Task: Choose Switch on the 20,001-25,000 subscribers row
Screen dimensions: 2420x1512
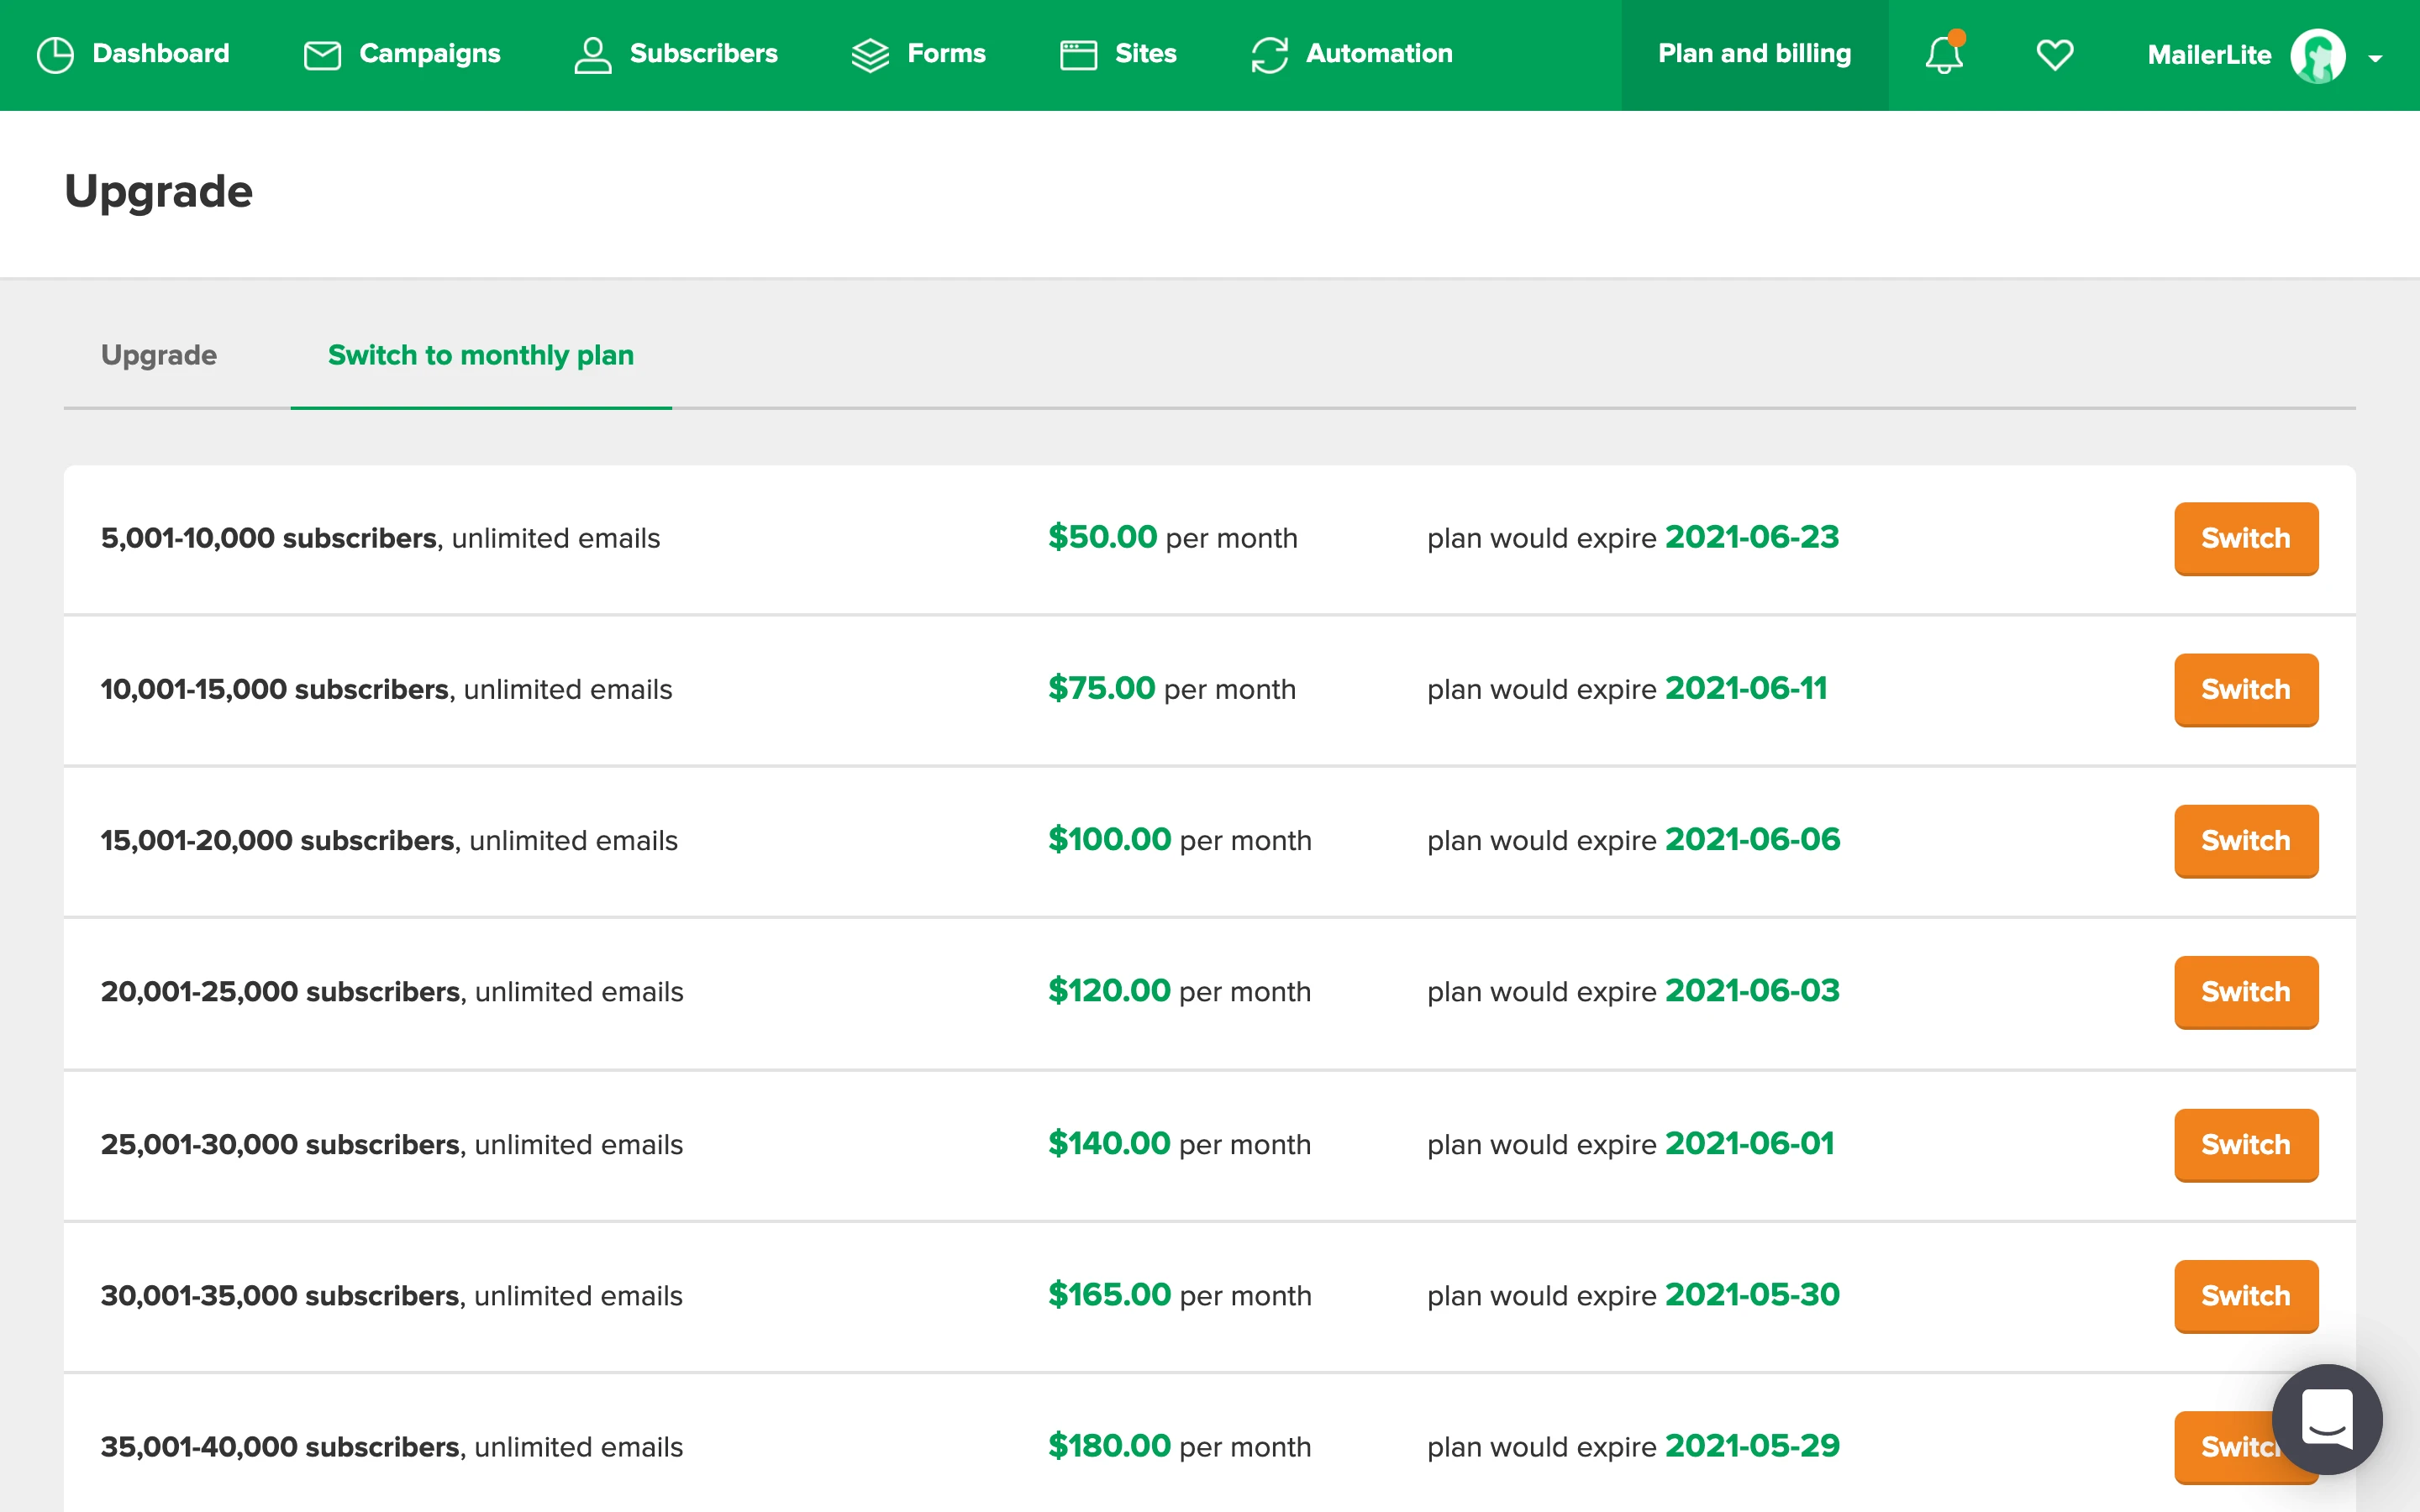Action: pyautogui.click(x=2245, y=991)
